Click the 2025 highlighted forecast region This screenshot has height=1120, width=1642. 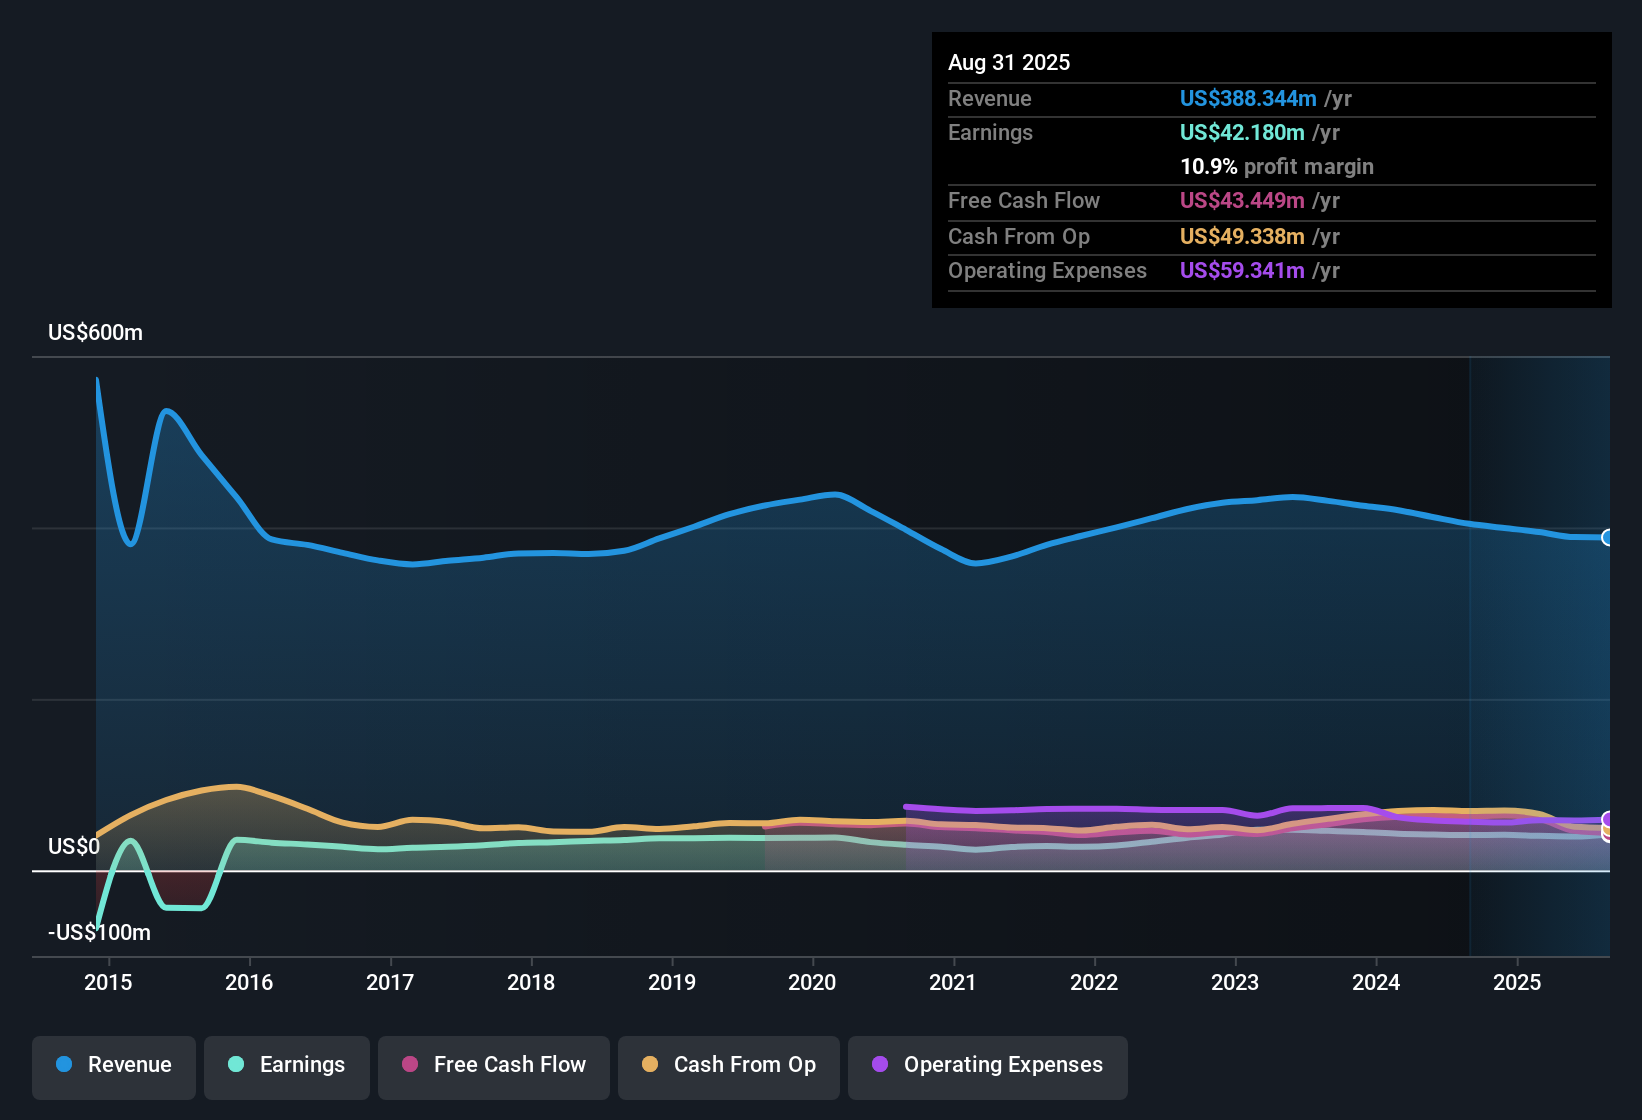[x=1540, y=650]
